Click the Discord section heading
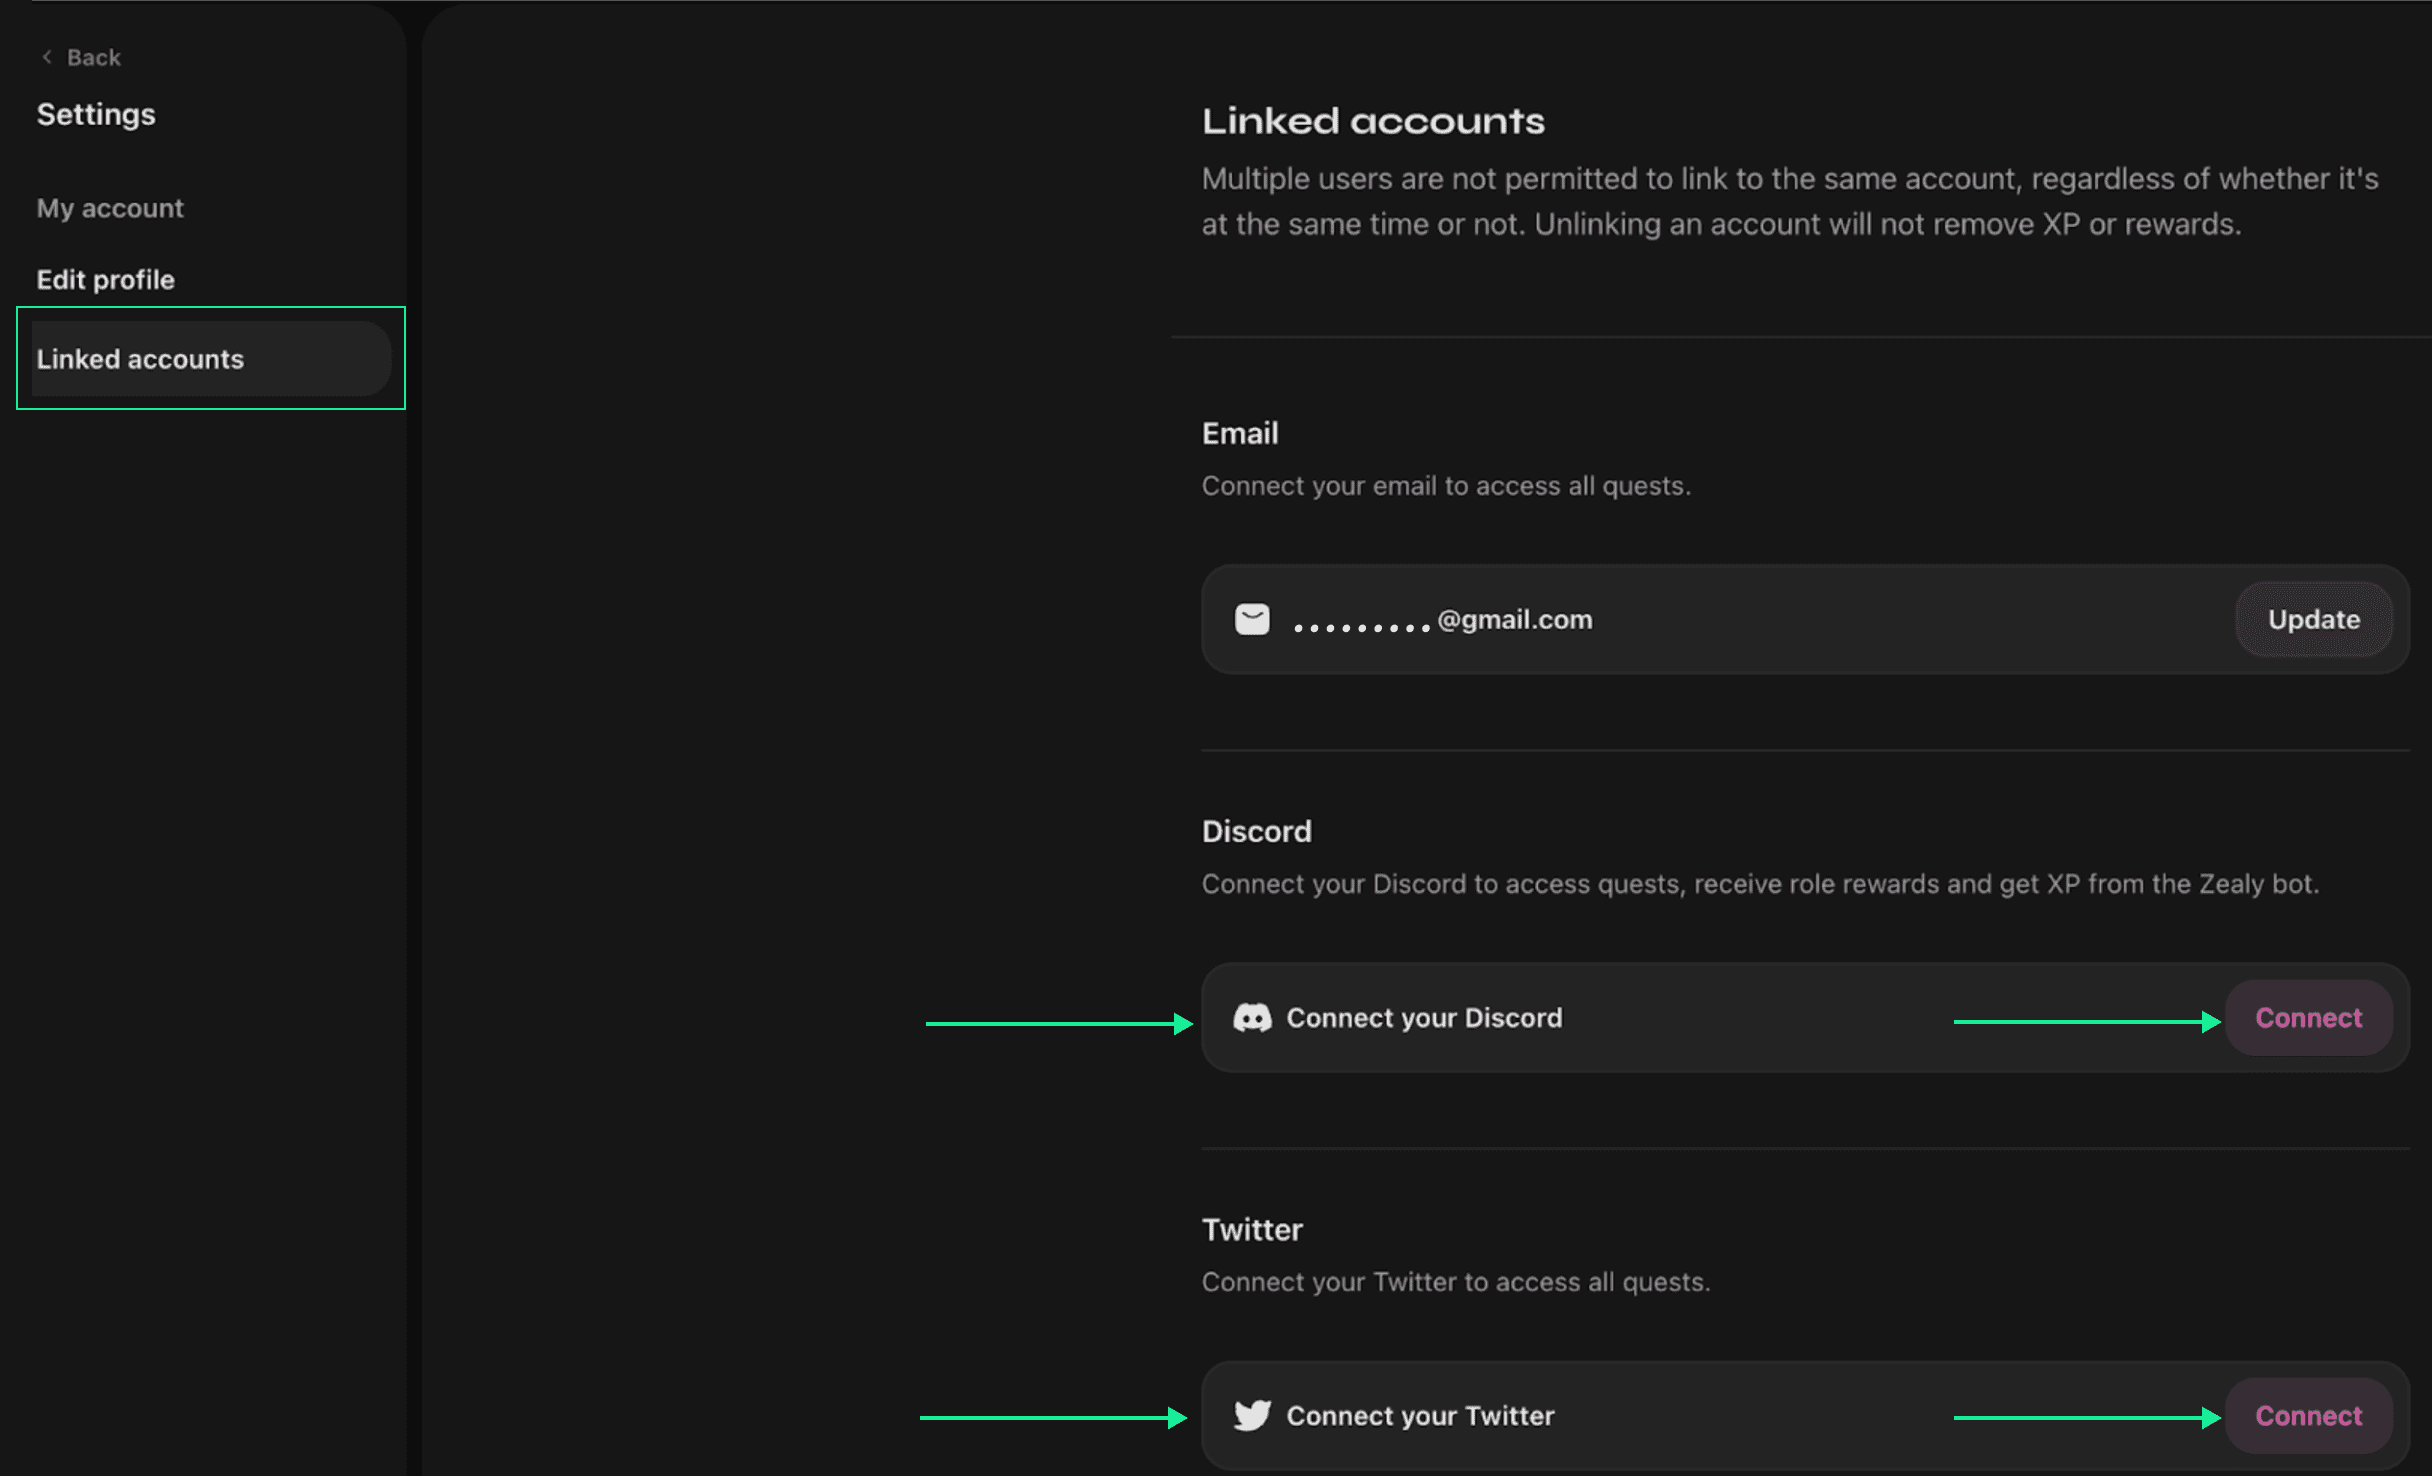The width and height of the screenshot is (2432, 1476). pos(1256,831)
